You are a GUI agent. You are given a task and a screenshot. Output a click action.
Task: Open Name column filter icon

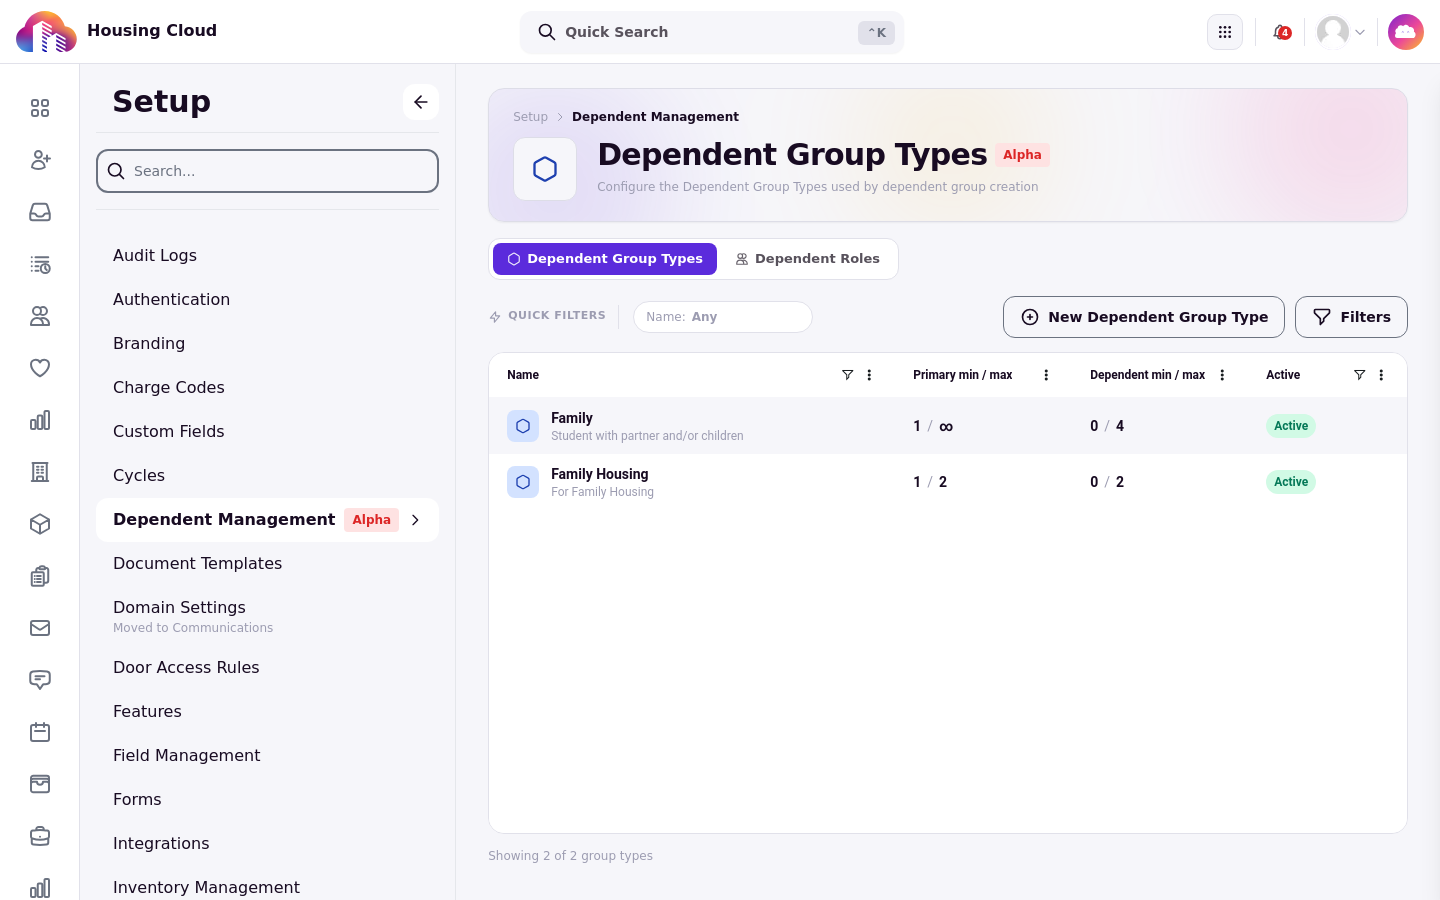(847, 375)
